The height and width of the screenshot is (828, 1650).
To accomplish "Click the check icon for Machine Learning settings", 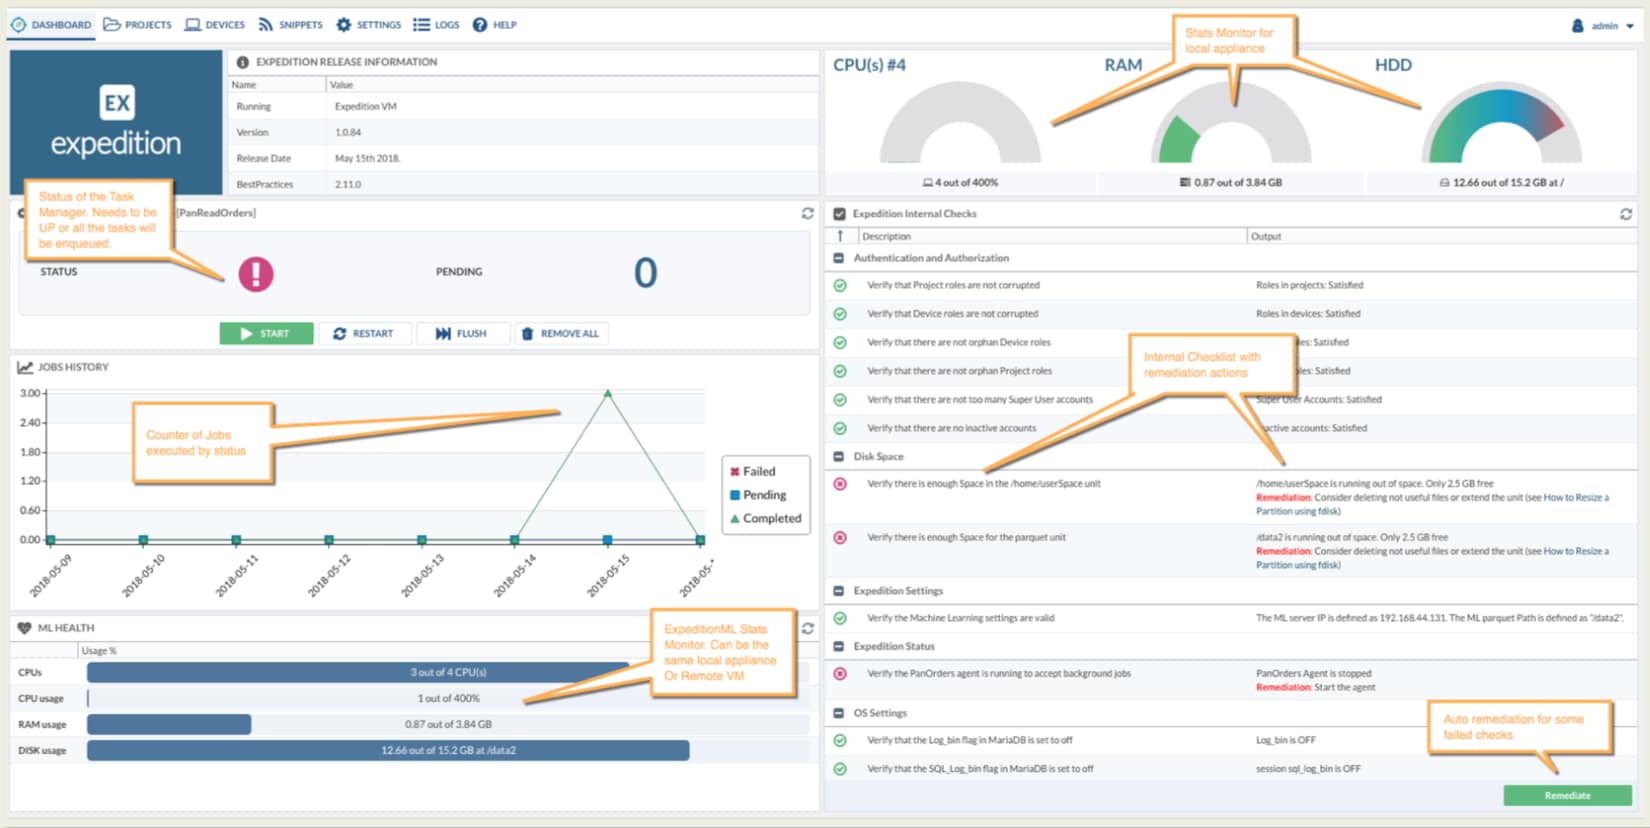I will pos(840,618).
